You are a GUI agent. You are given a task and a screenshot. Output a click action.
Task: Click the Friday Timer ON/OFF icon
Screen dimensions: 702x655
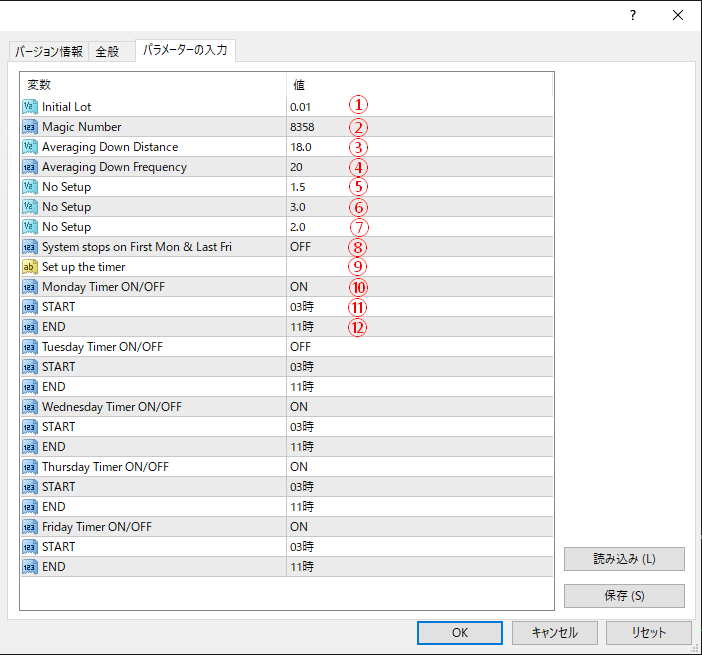click(29, 527)
